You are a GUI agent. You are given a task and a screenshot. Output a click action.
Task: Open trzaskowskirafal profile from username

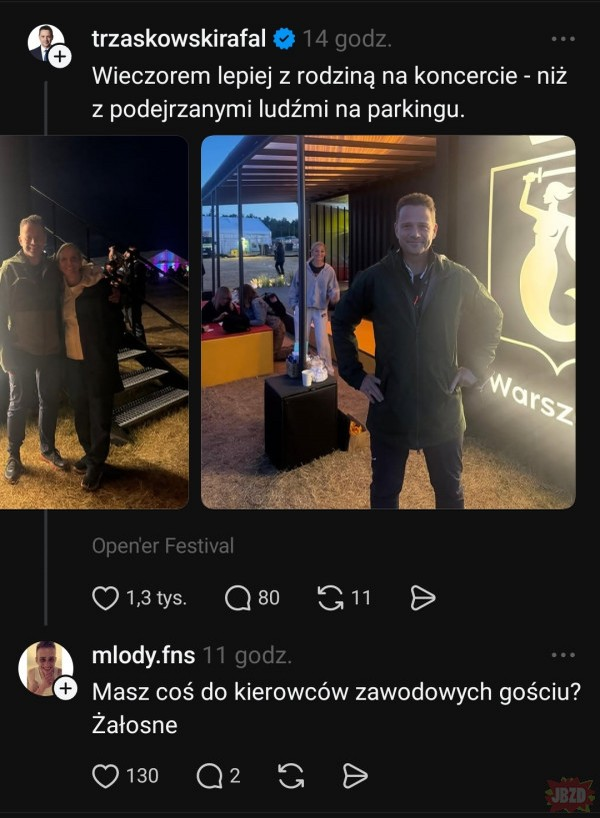click(179, 39)
